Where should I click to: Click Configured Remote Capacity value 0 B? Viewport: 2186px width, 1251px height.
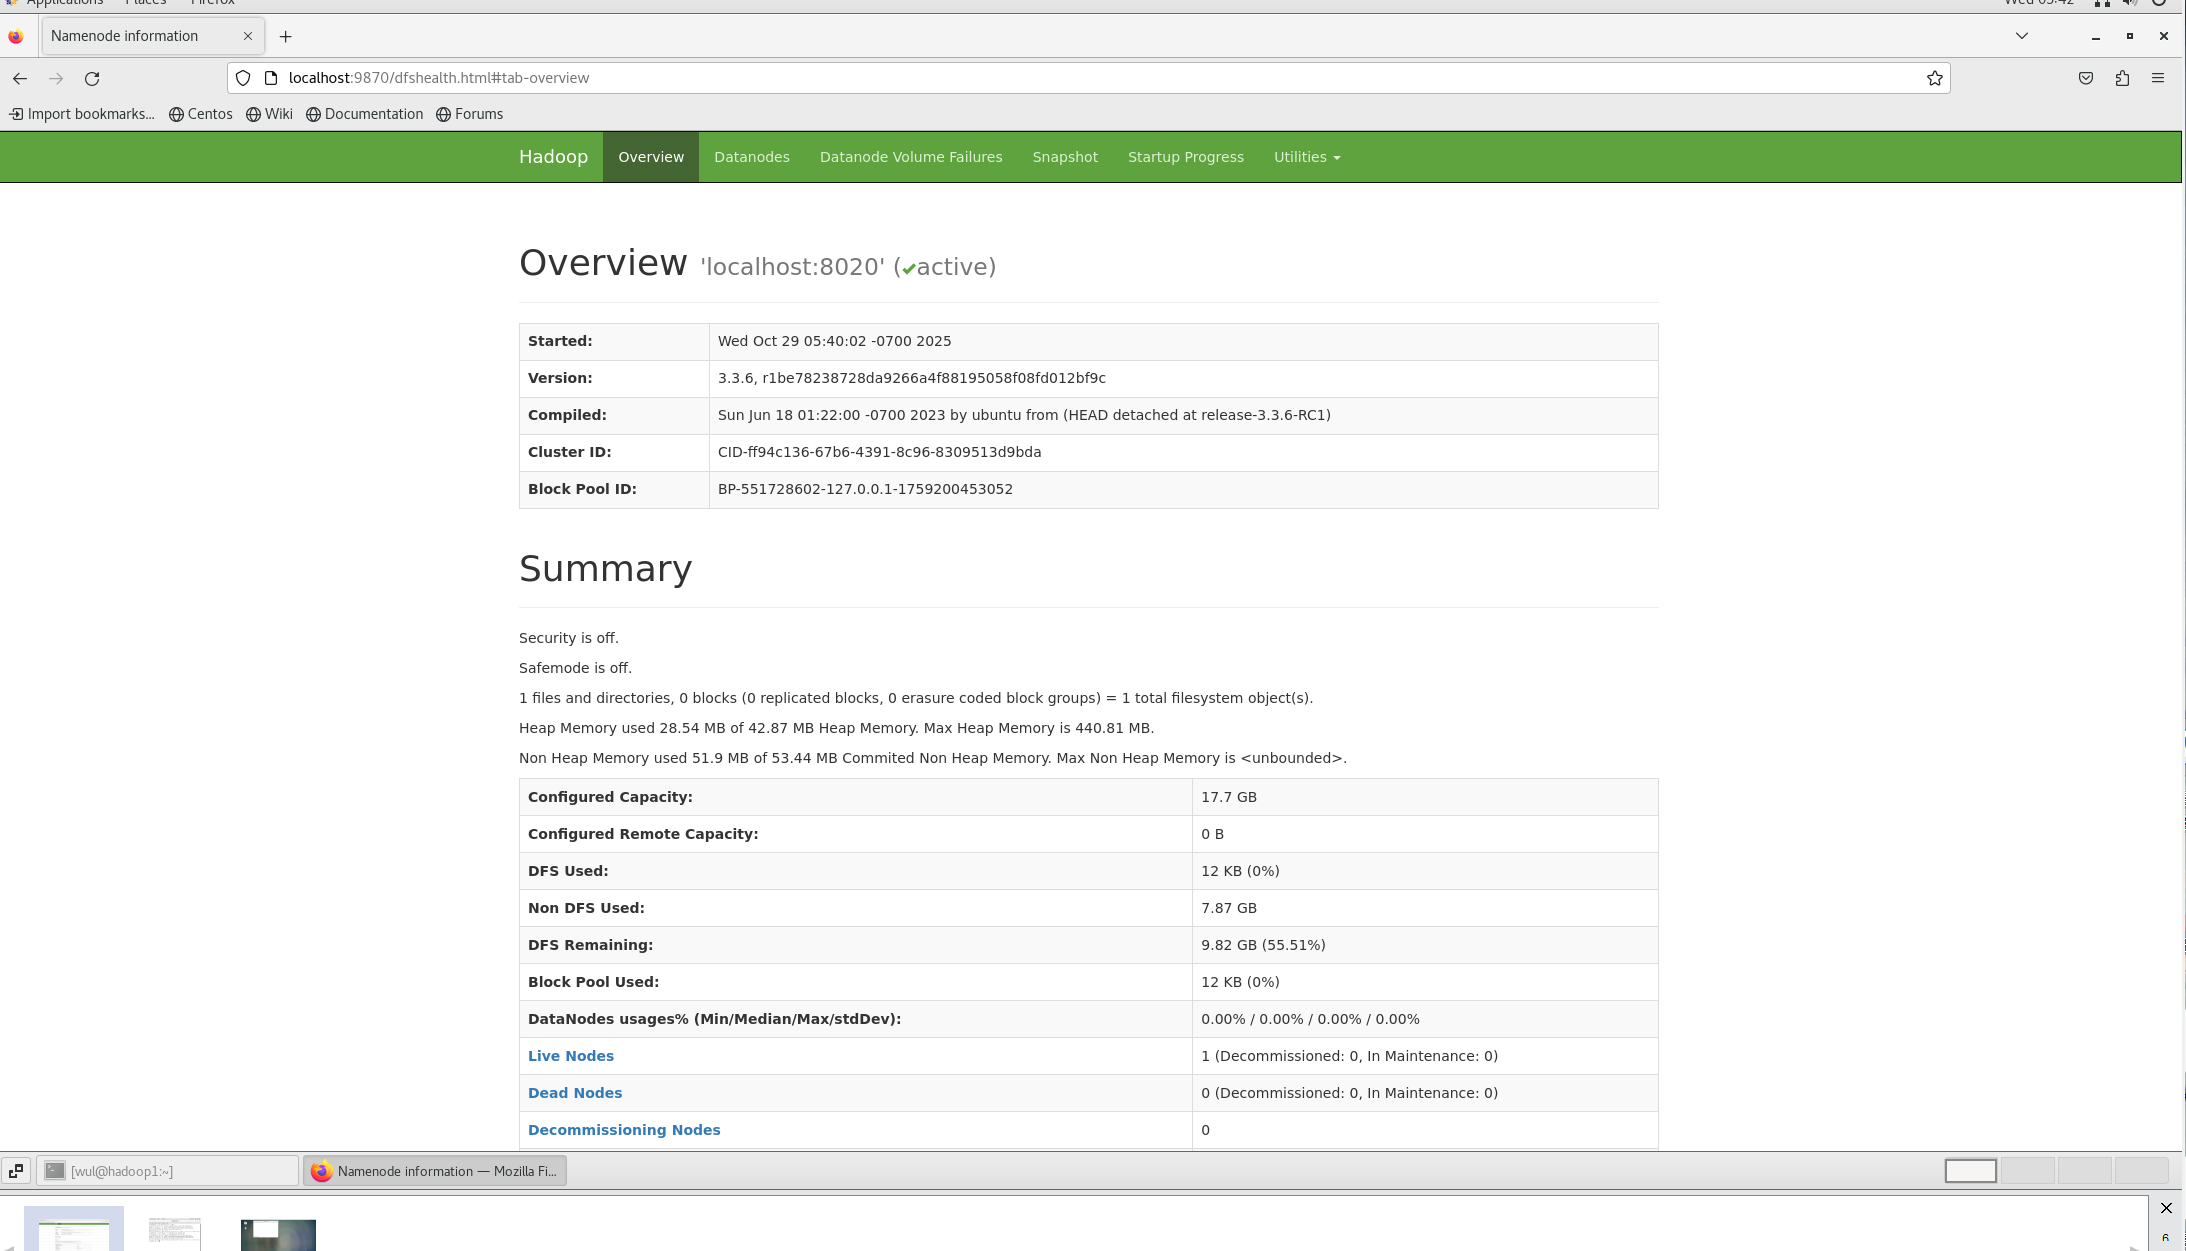click(1212, 834)
